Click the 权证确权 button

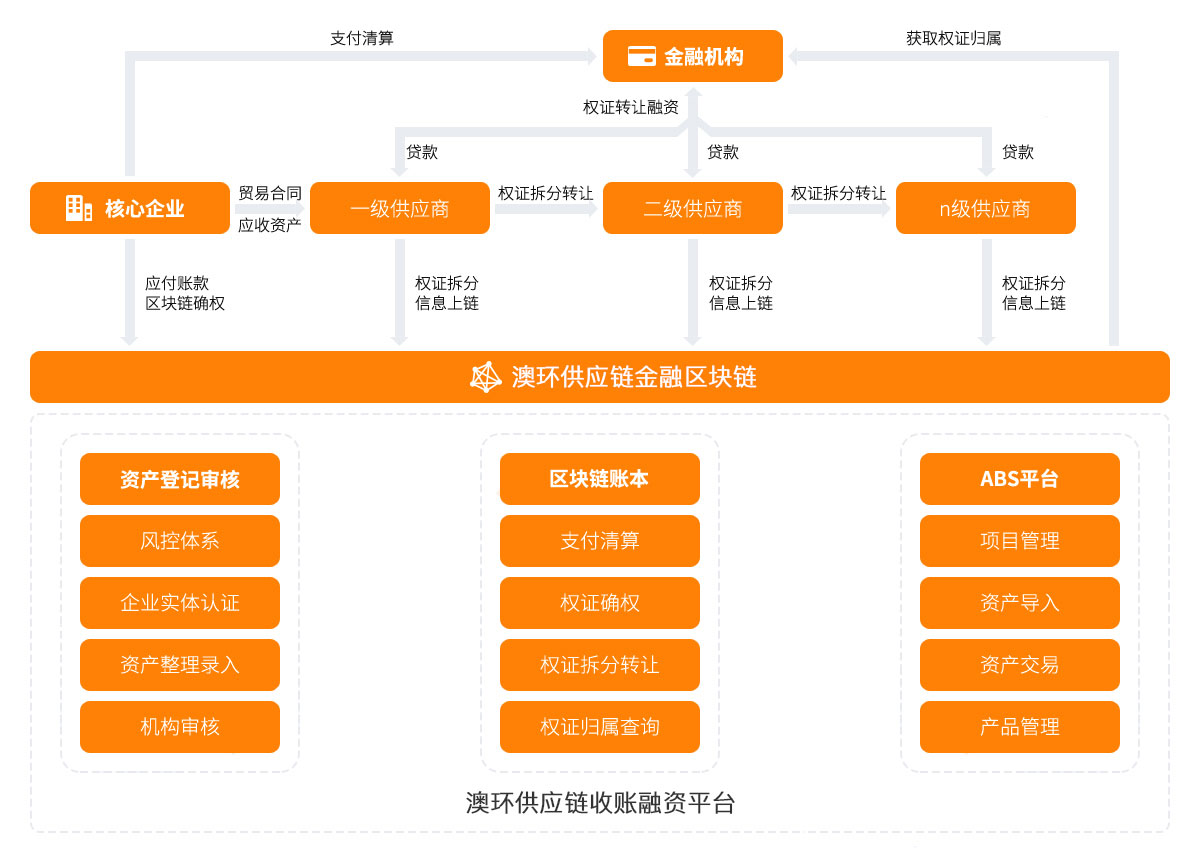(600, 603)
